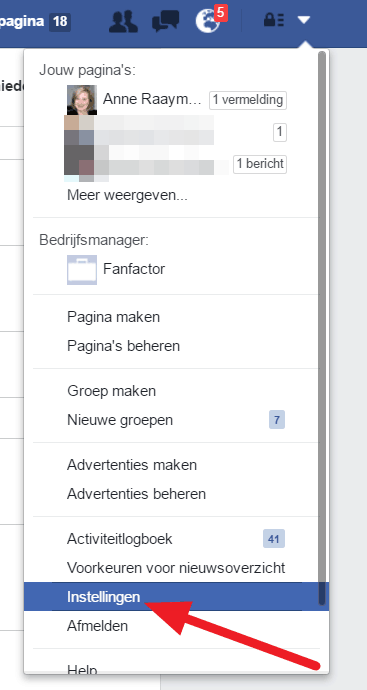367x690 pixels.
Task: Open the notifications globe icon
Action: click(x=208, y=21)
